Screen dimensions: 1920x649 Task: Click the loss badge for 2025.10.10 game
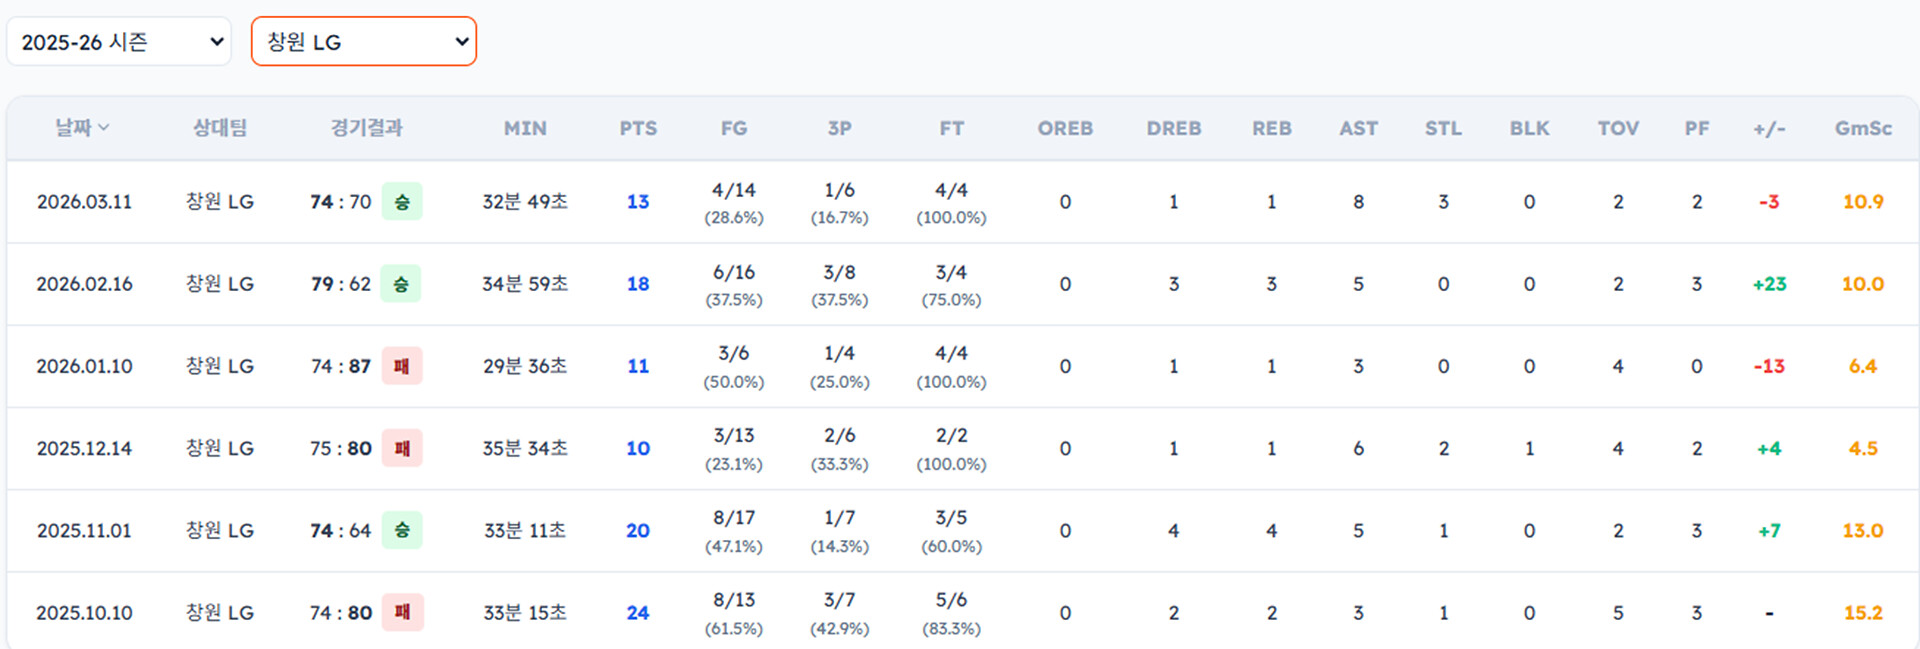click(x=402, y=612)
